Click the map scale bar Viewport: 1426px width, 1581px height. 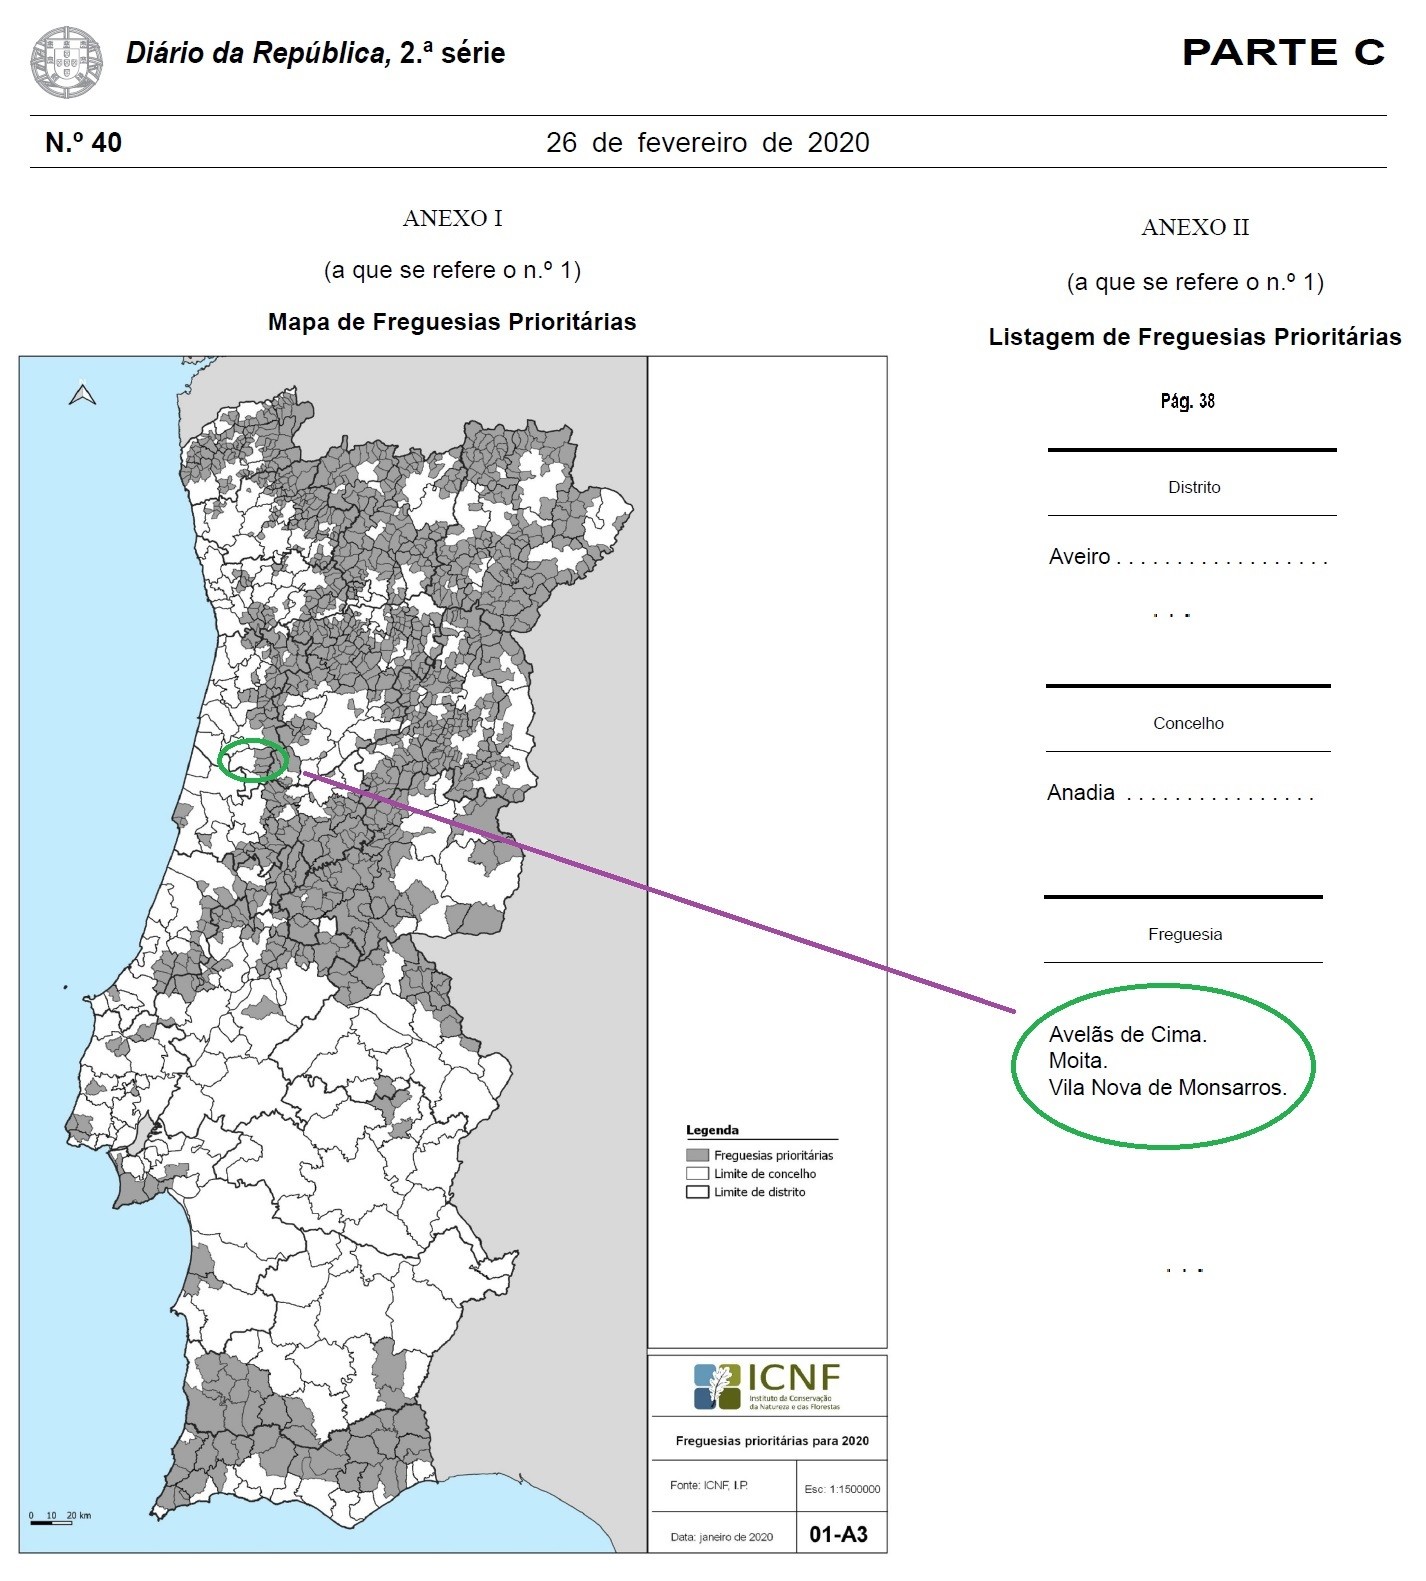pyautogui.click(x=52, y=1522)
